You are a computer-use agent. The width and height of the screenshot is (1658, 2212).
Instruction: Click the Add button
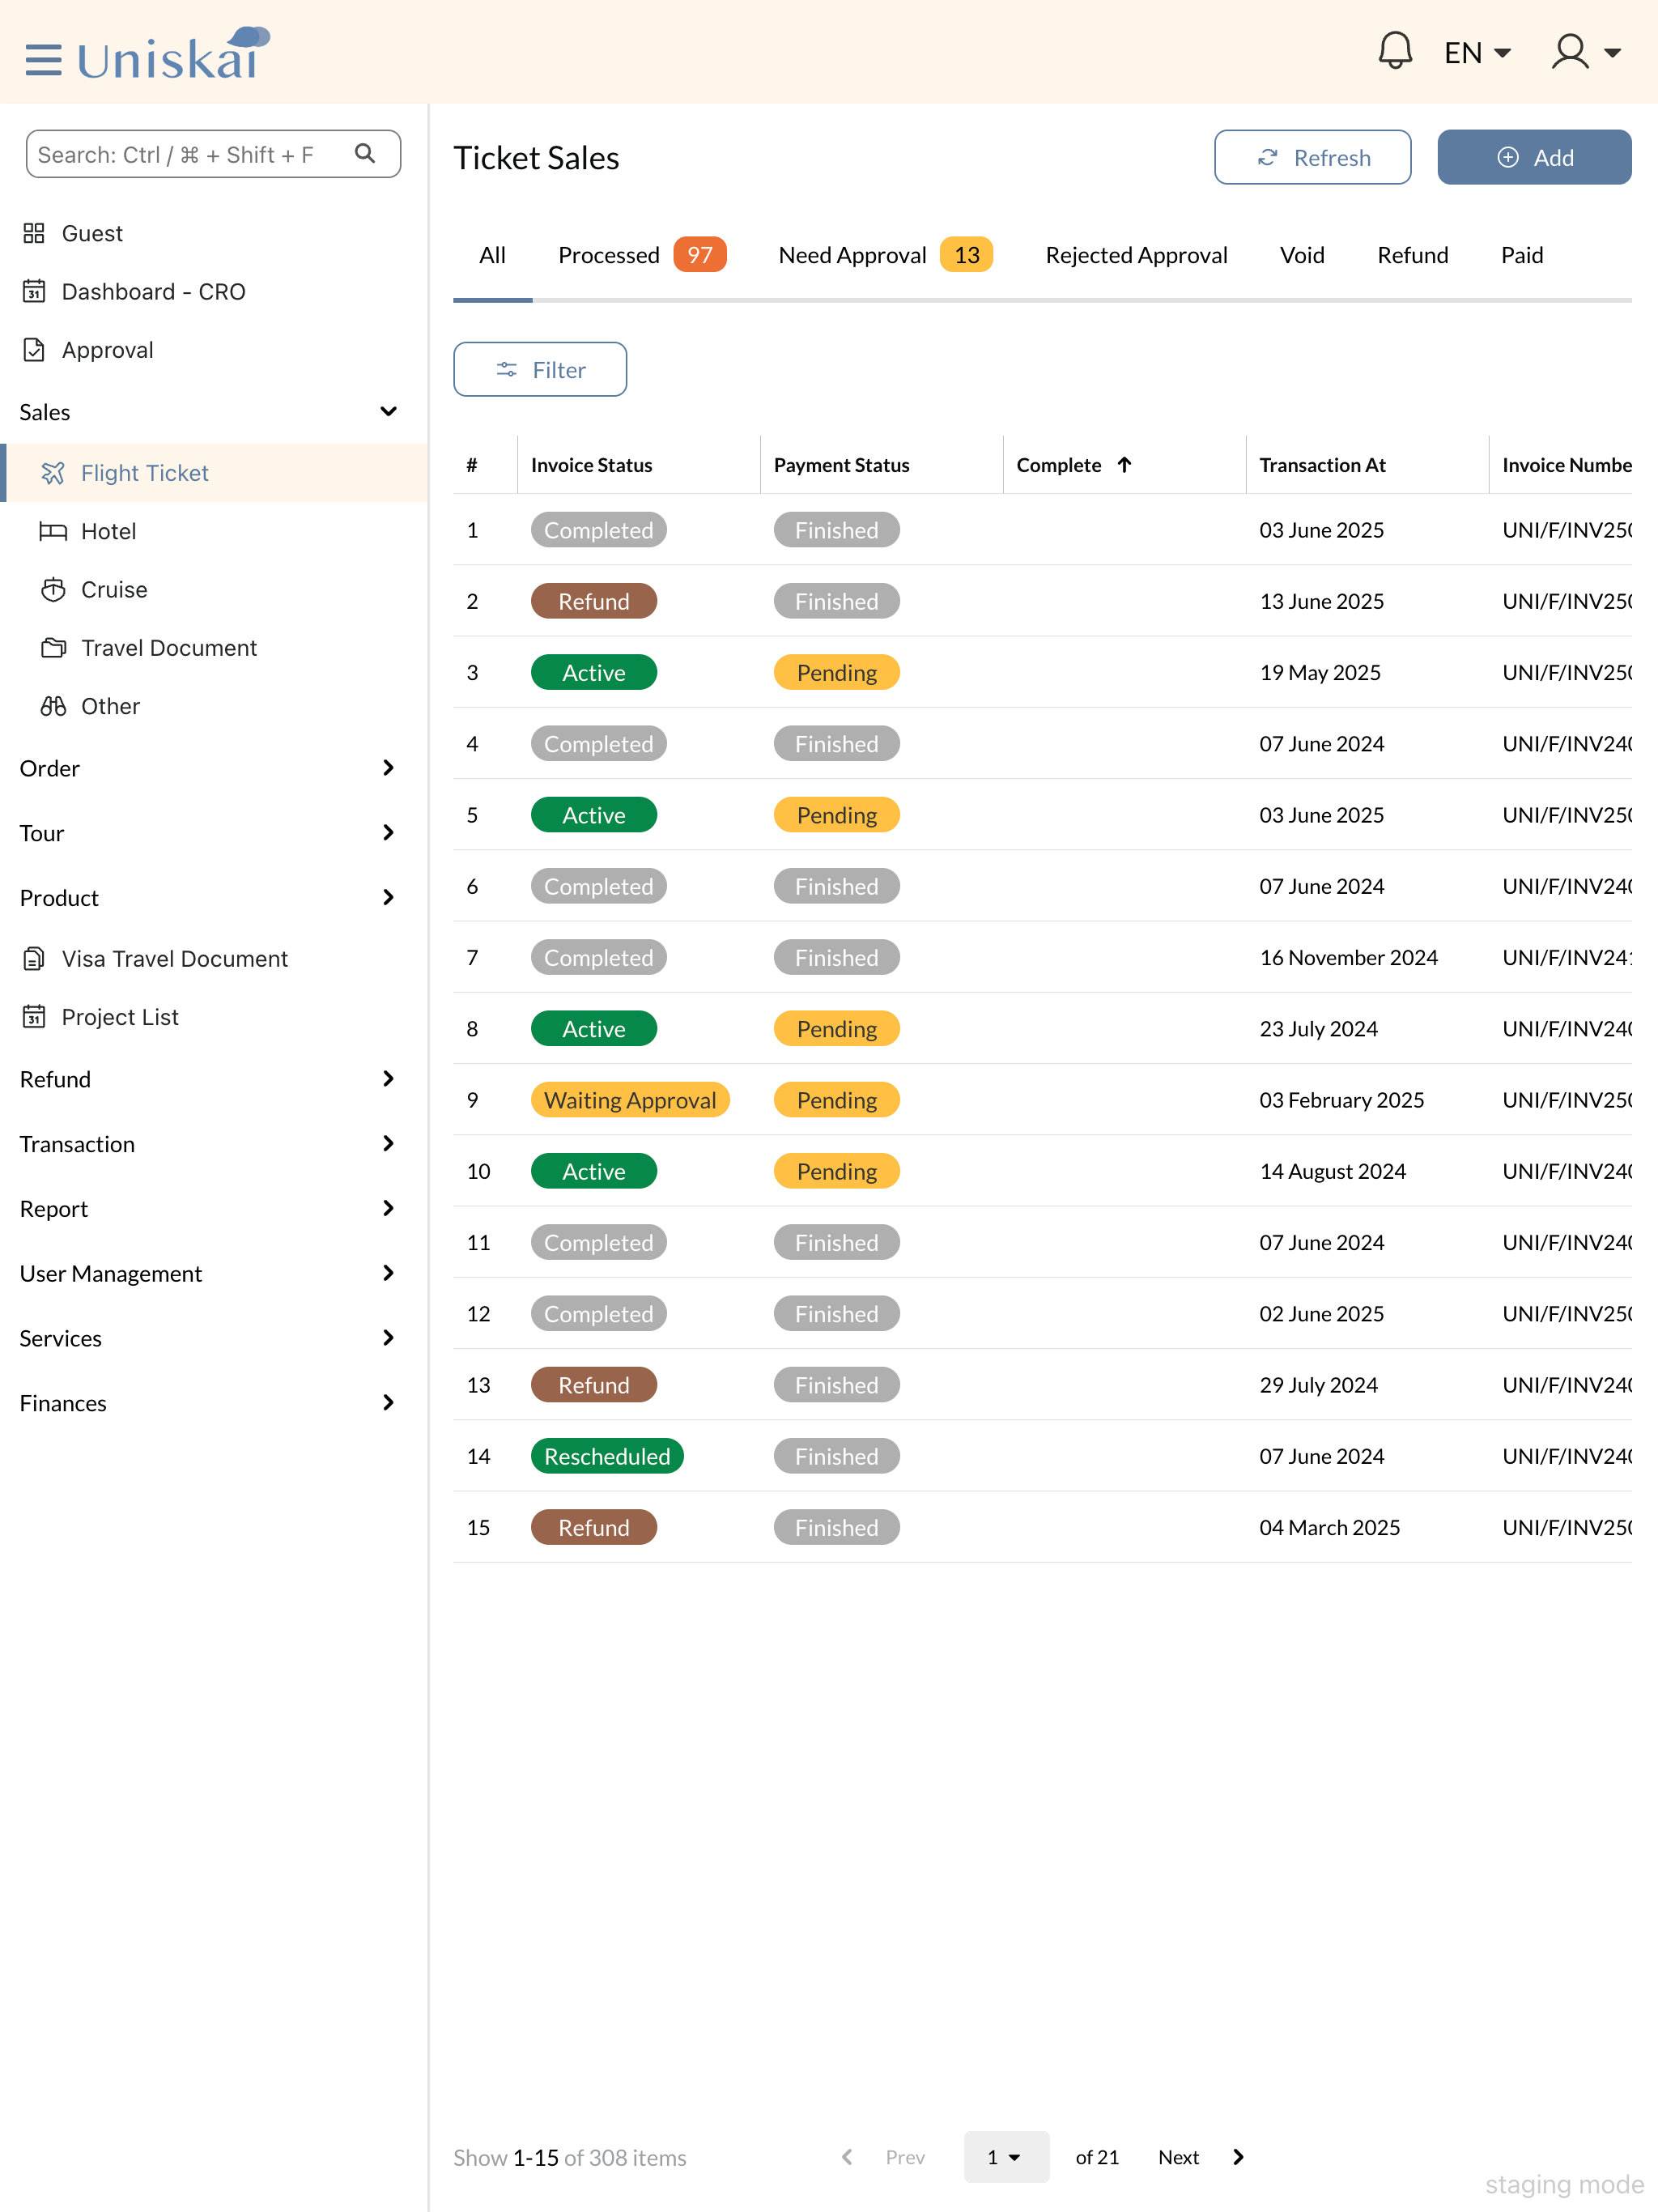point(1533,157)
